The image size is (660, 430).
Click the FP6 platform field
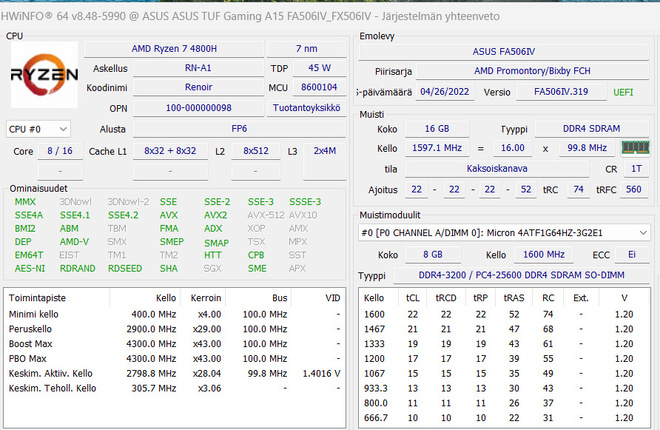tap(239, 129)
